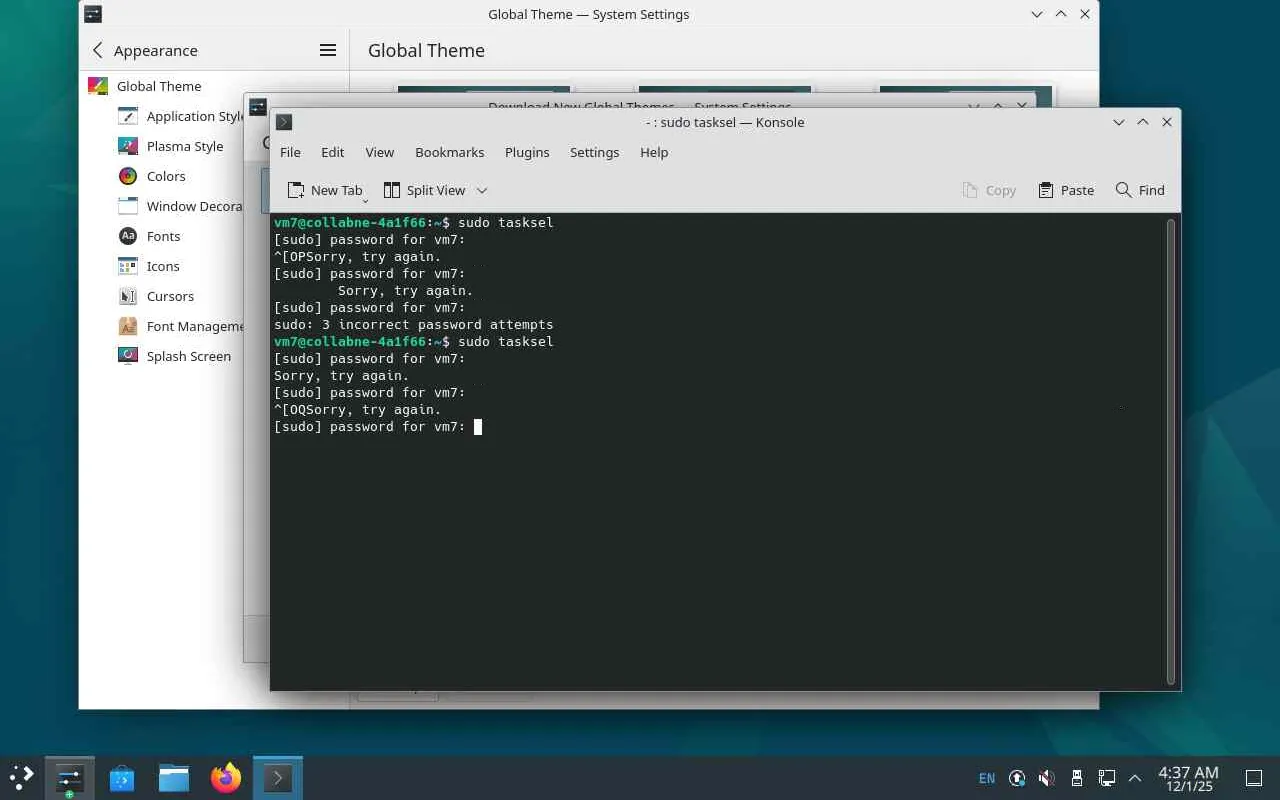
Task: Click the Application Style icon in sidebar
Action: (128, 116)
